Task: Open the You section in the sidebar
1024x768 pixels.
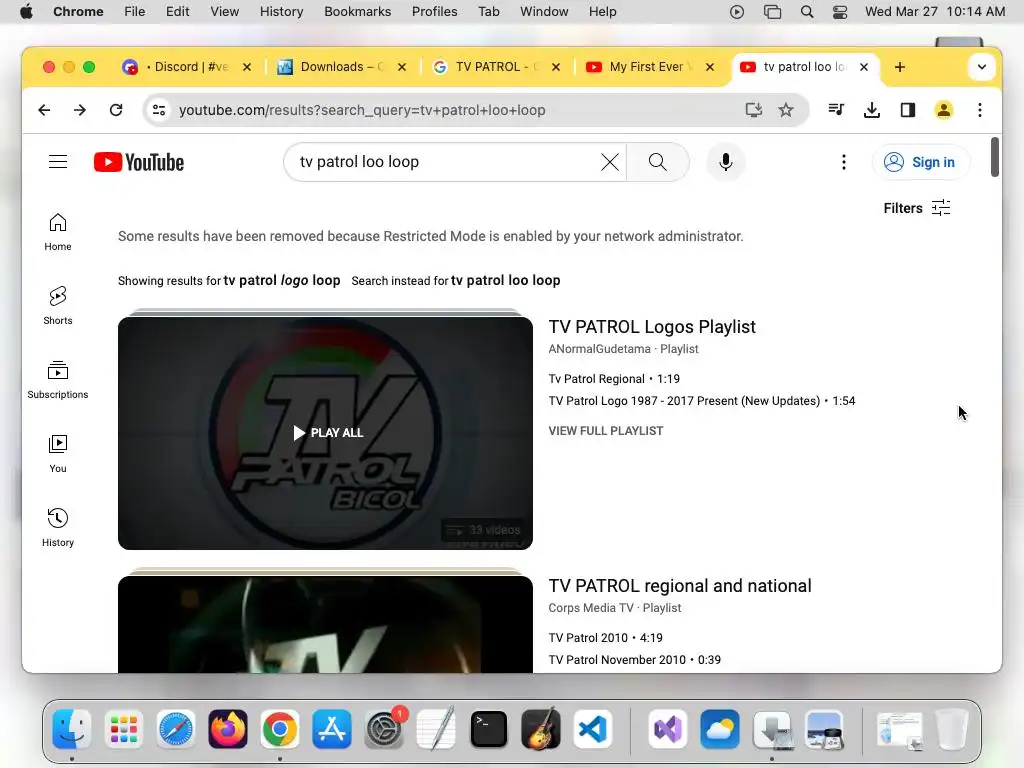Action: click(58, 454)
